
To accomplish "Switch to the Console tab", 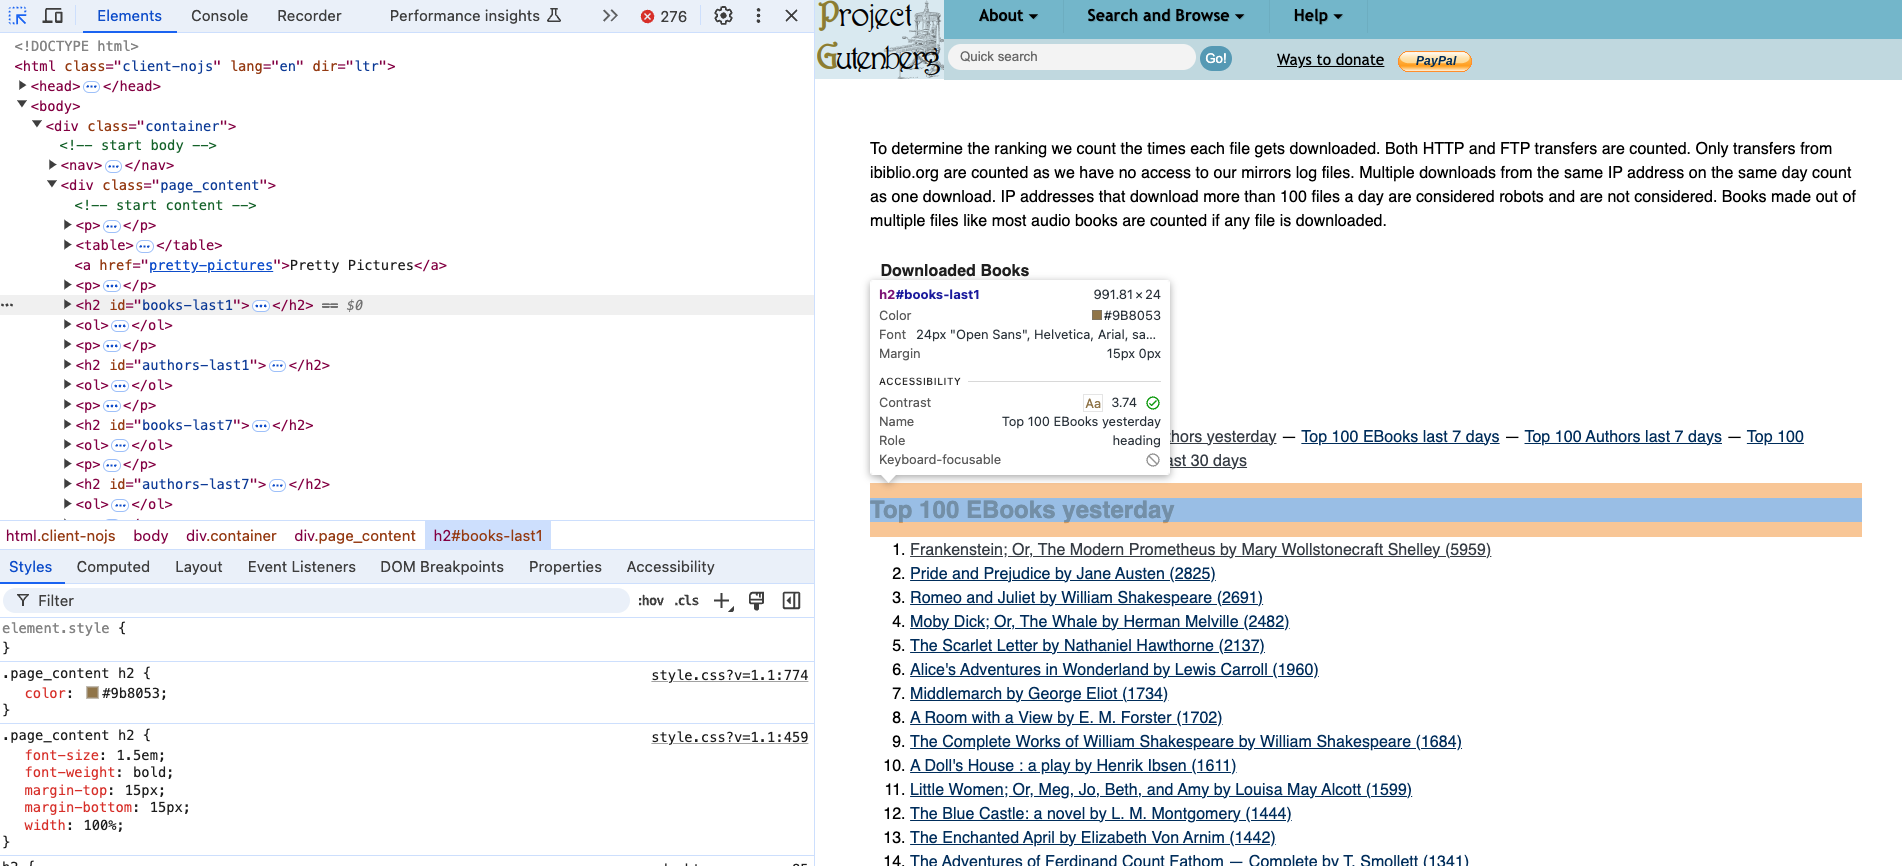I will [219, 16].
